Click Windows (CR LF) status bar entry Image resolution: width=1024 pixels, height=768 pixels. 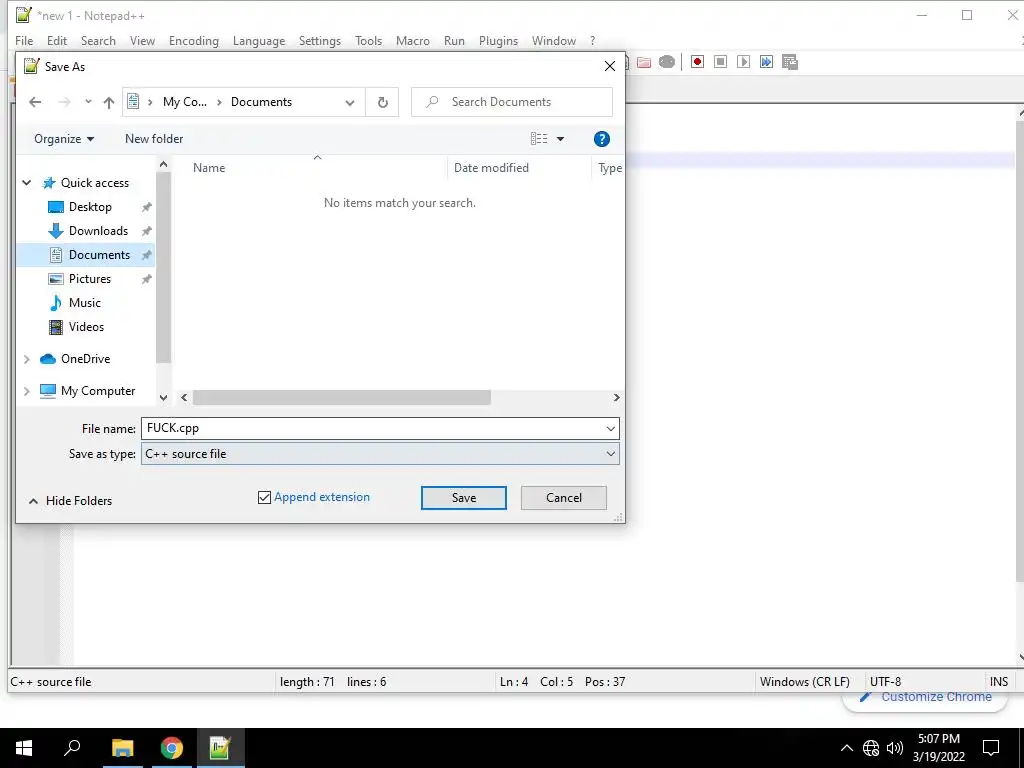[805, 682]
